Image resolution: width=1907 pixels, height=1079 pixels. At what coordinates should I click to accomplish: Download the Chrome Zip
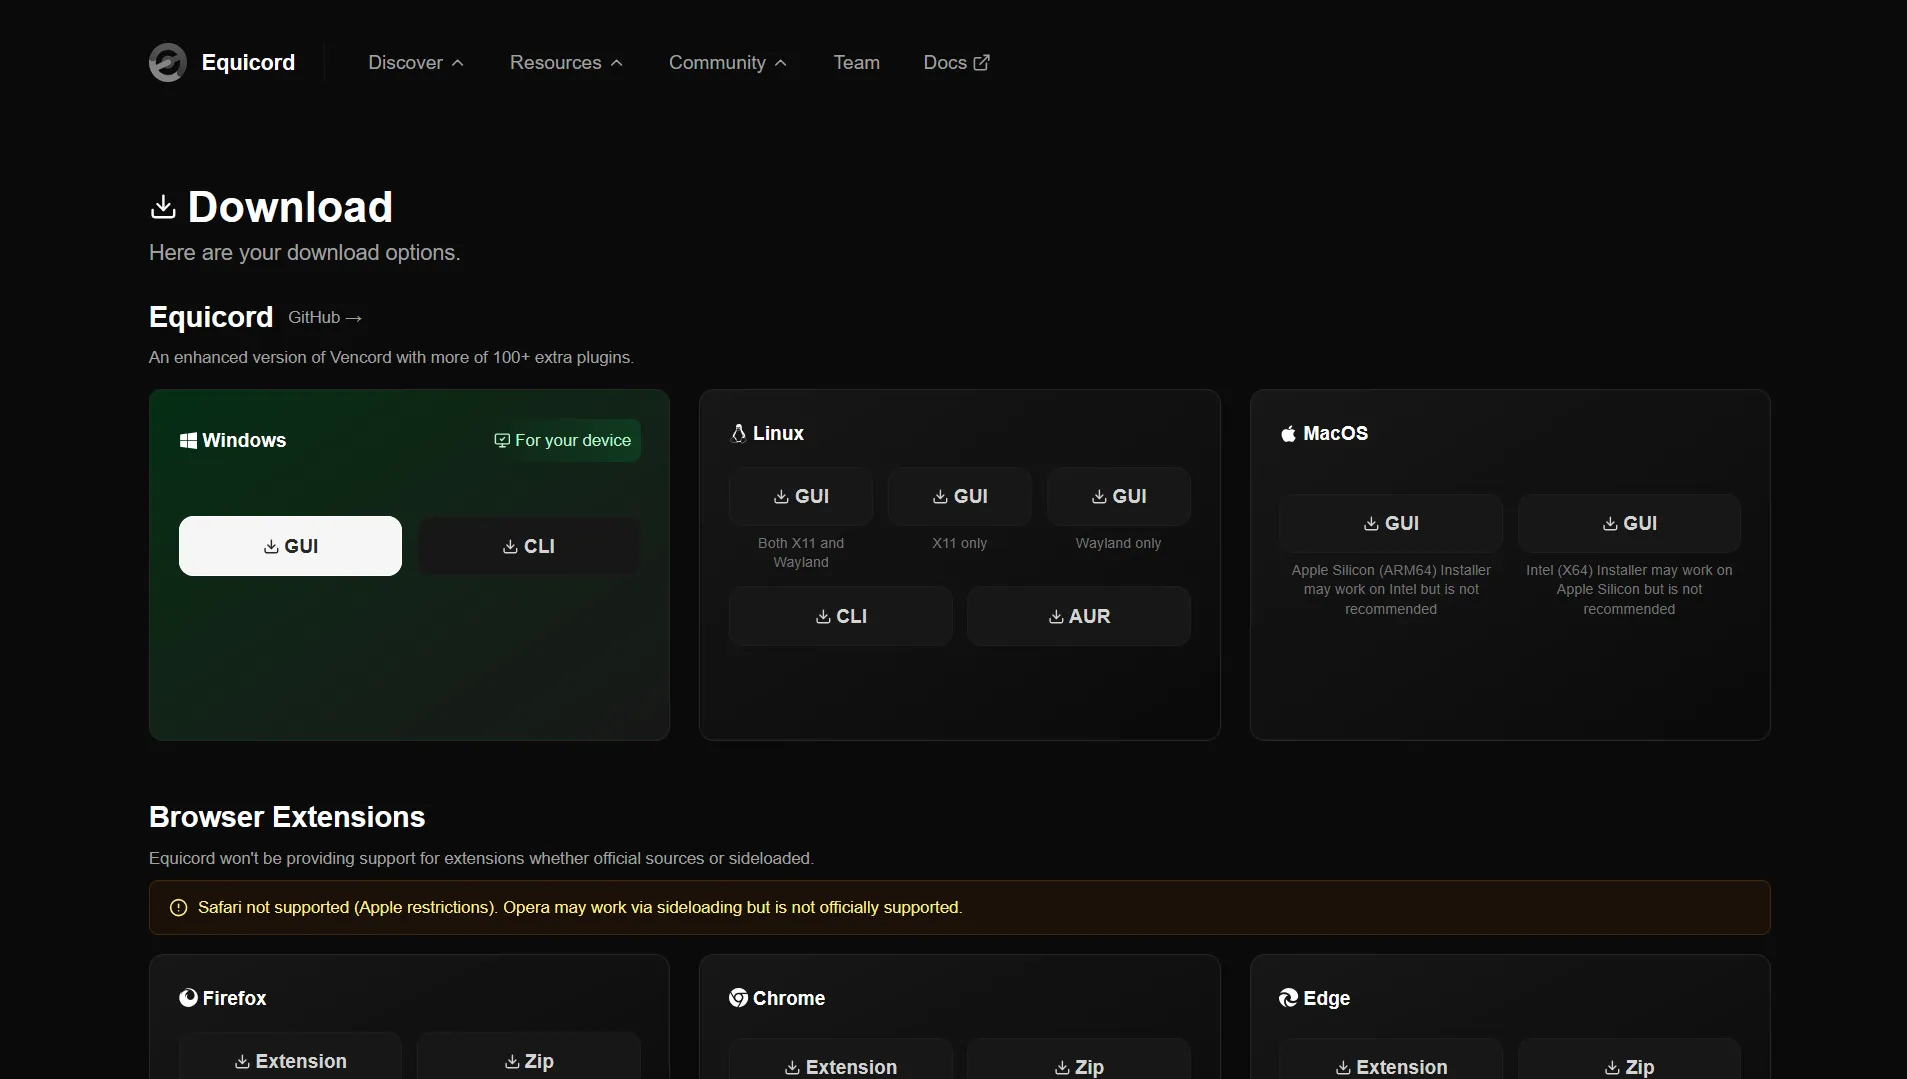point(1079,1060)
